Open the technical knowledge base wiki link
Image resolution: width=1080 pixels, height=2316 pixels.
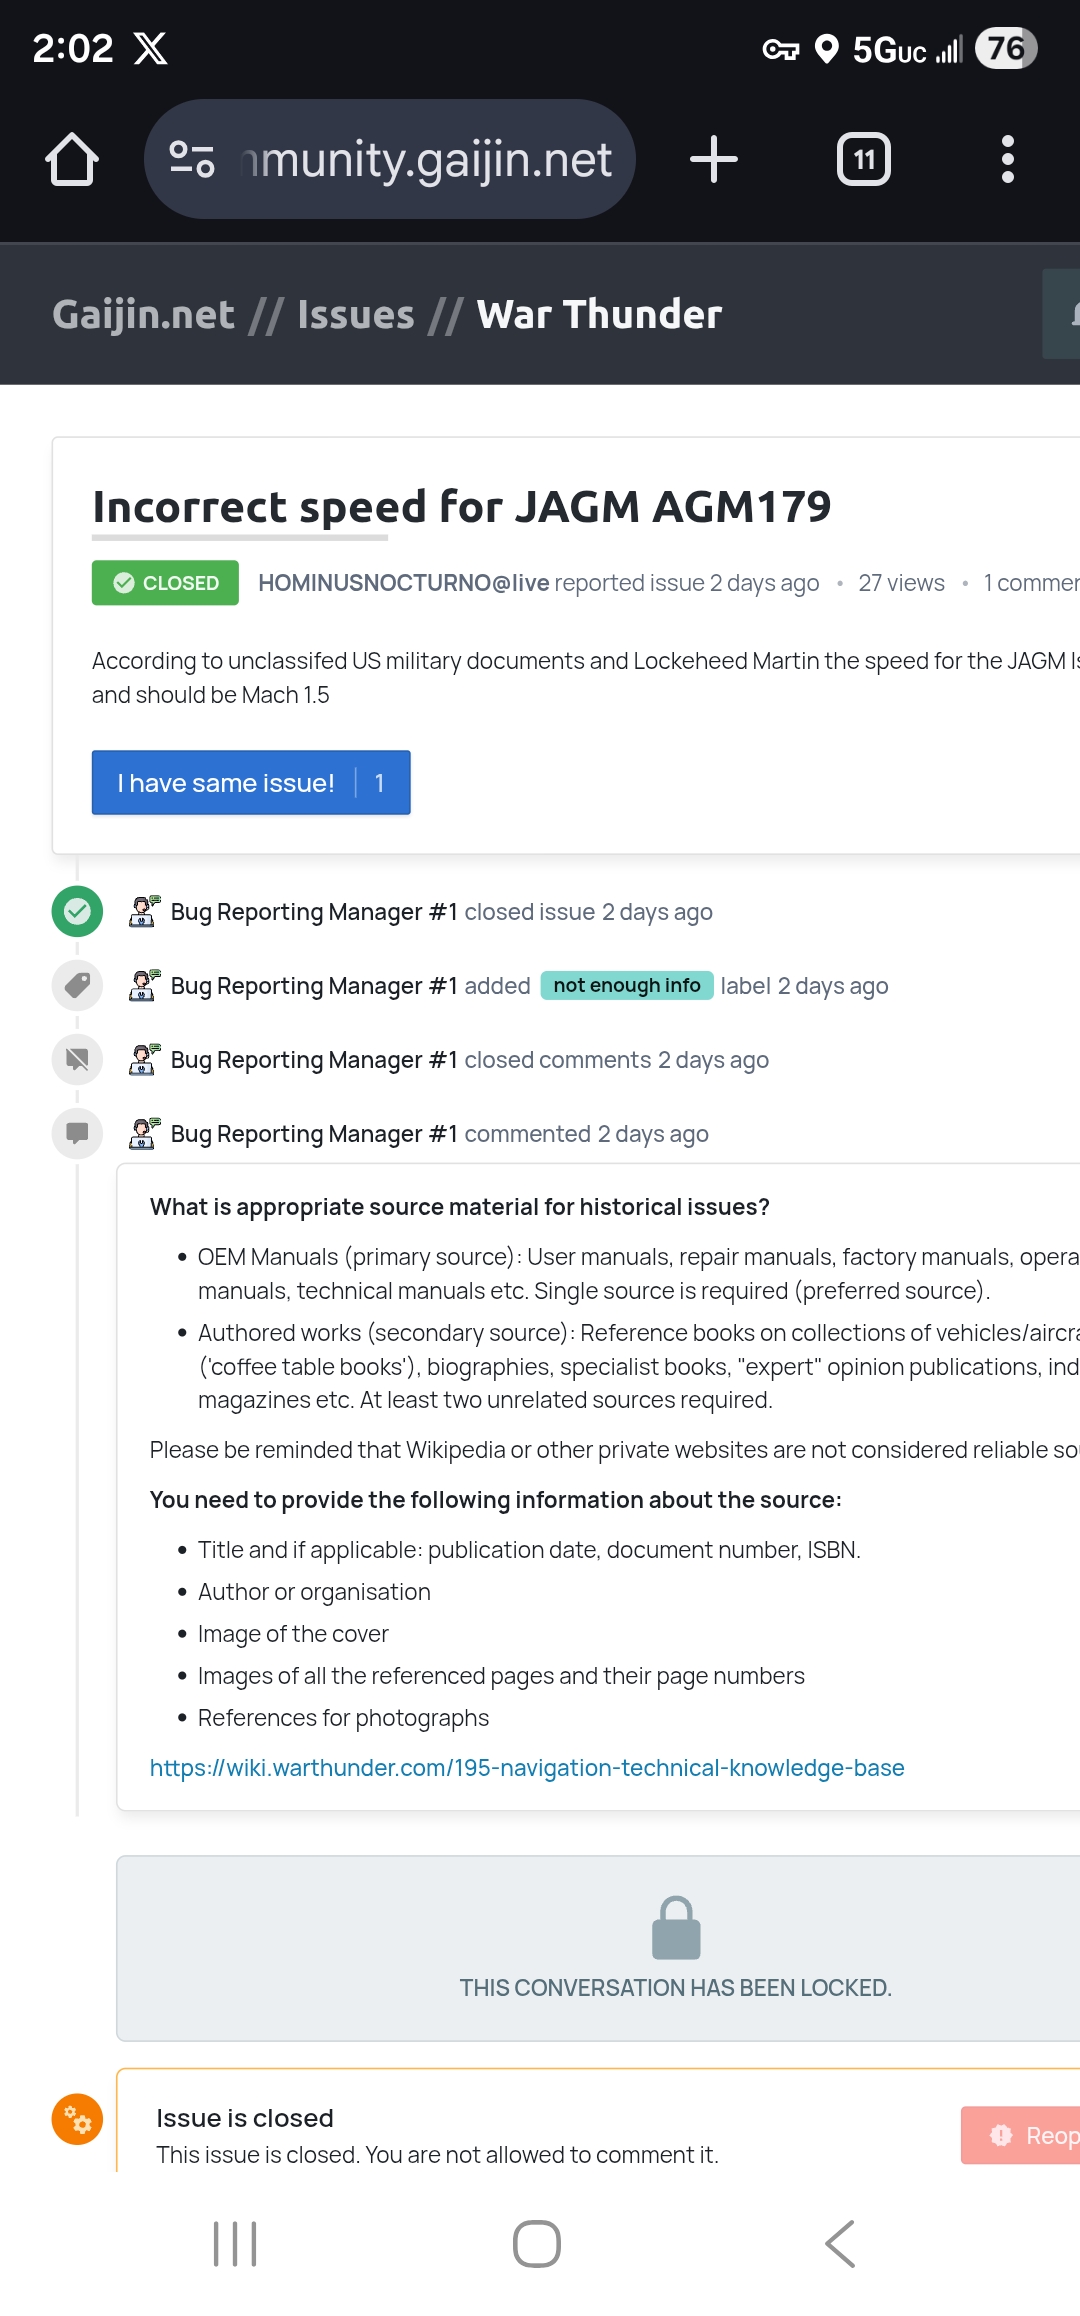(526, 1768)
